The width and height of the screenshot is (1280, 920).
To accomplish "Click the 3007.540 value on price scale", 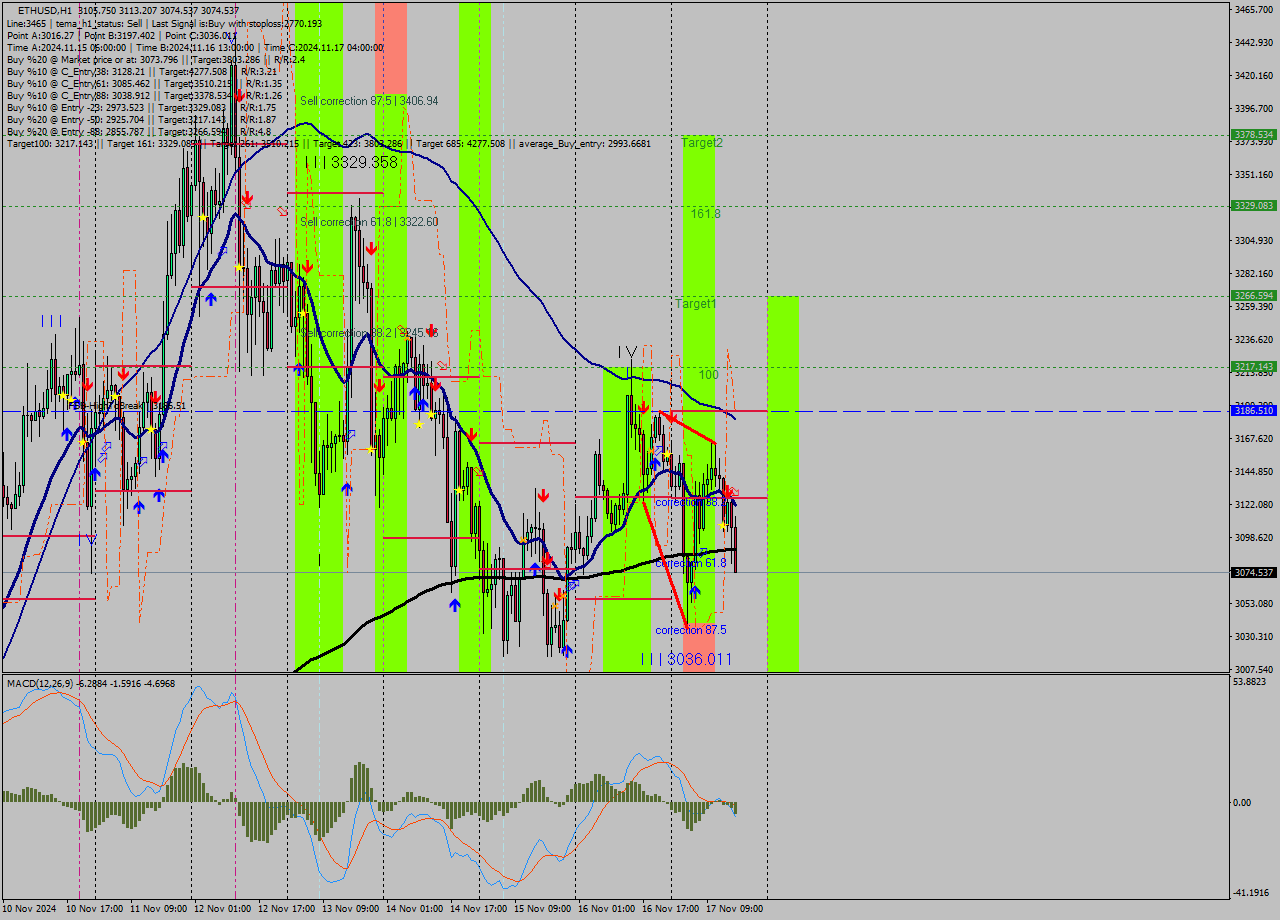I will point(1253,669).
